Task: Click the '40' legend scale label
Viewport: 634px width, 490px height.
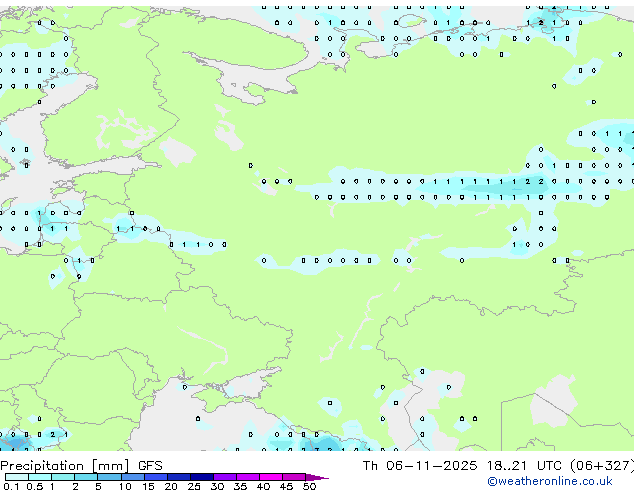Action: [263, 486]
